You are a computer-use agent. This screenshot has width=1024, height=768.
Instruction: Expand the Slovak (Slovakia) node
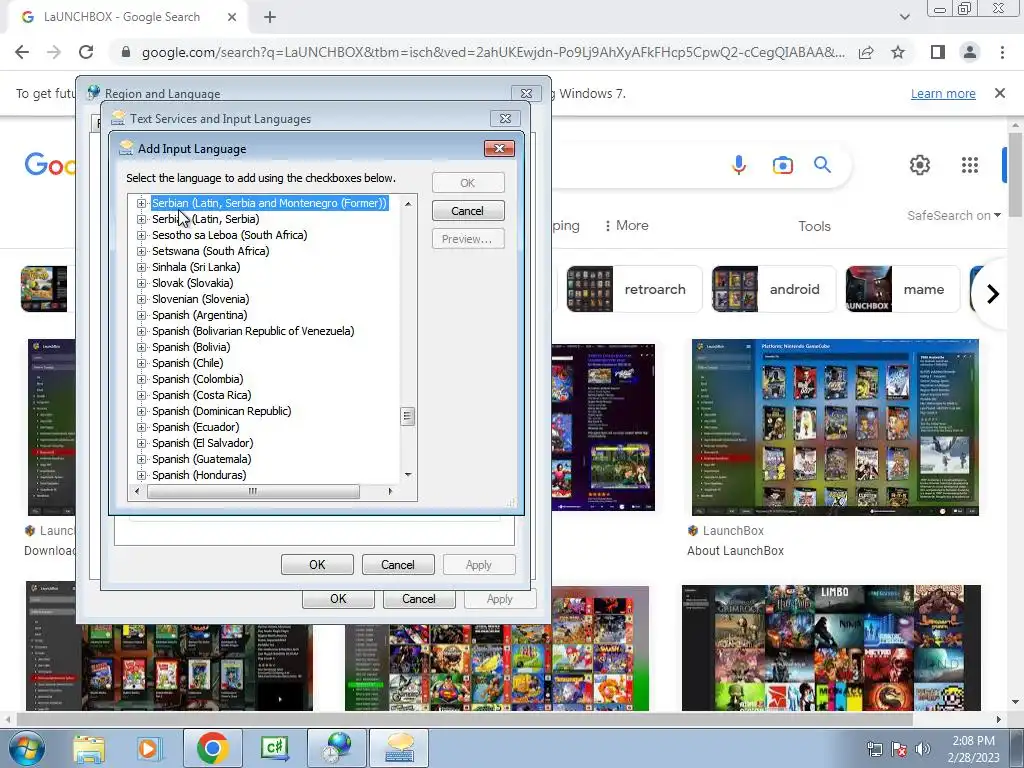coord(141,283)
